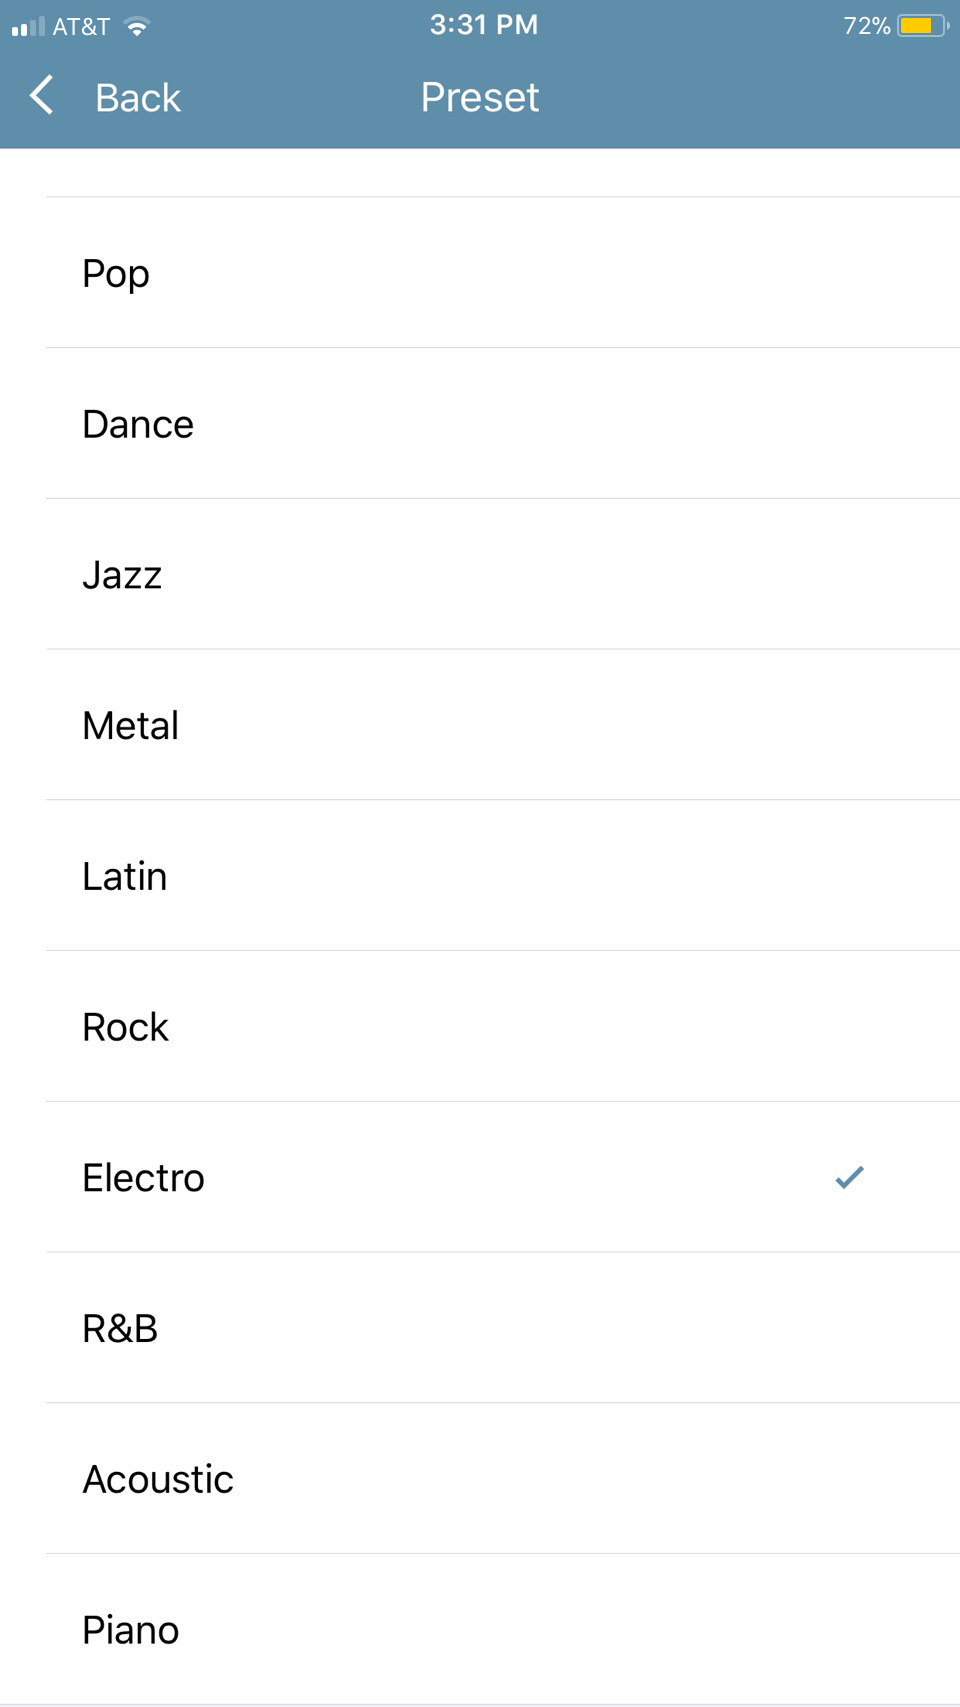
Task: Tap the back chevron arrow icon
Action: (x=42, y=96)
